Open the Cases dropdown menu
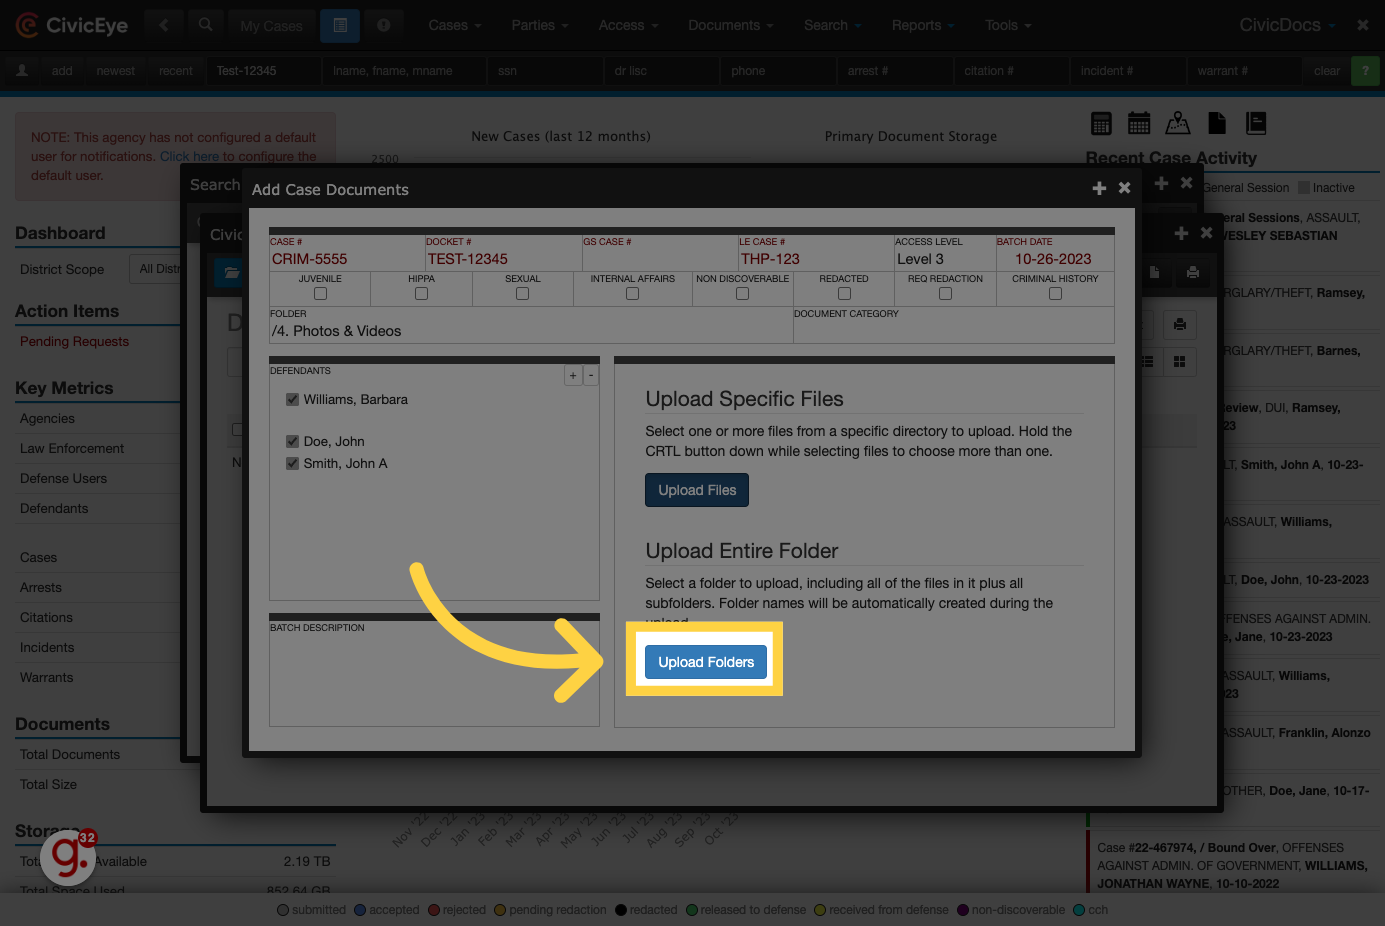The width and height of the screenshot is (1385, 926). pyautogui.click(x=455, y=25)
